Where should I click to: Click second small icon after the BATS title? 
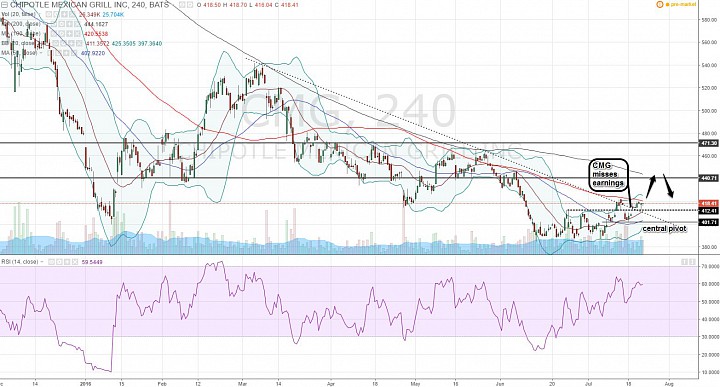tap(190, 5)
